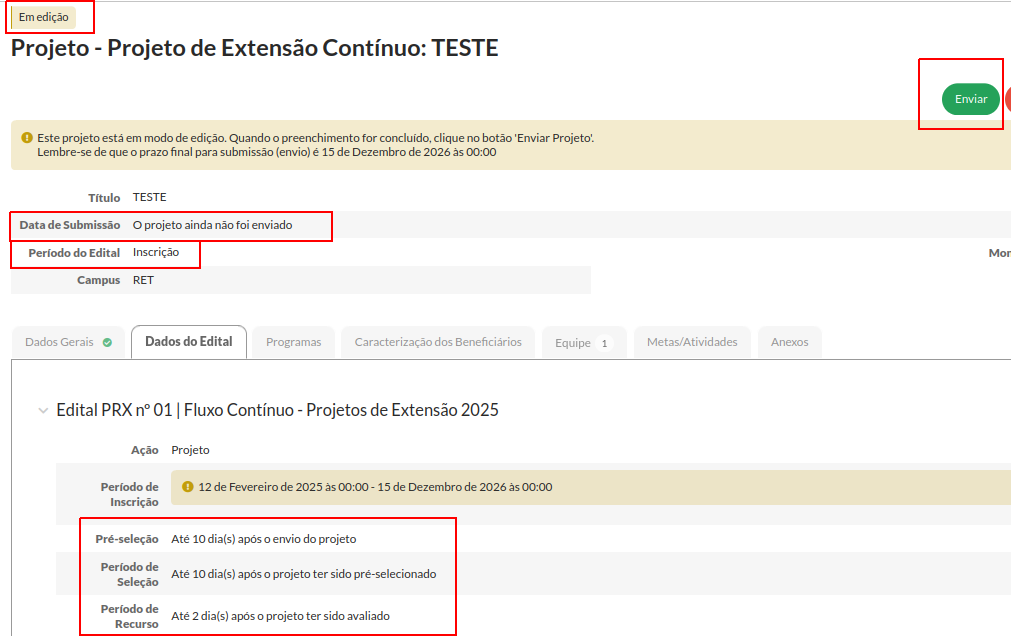Select the Dados do Edital tab

pos(188,341)
